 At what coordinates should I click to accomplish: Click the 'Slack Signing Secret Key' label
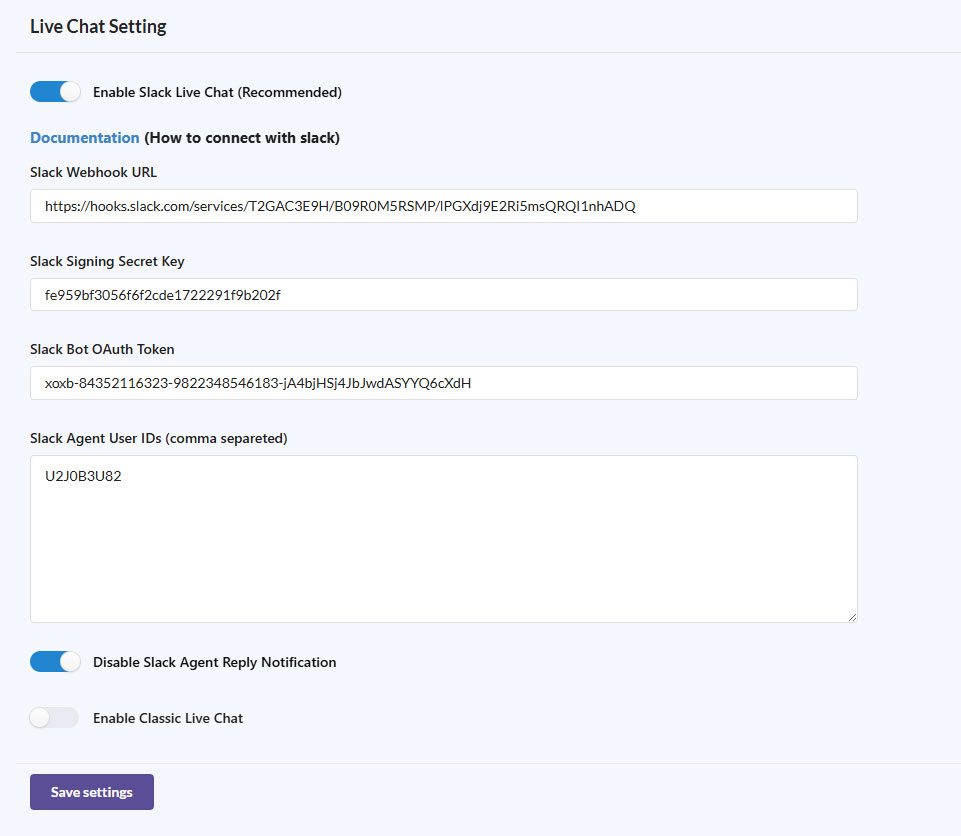pyautogui.click(x=107, y=261)
